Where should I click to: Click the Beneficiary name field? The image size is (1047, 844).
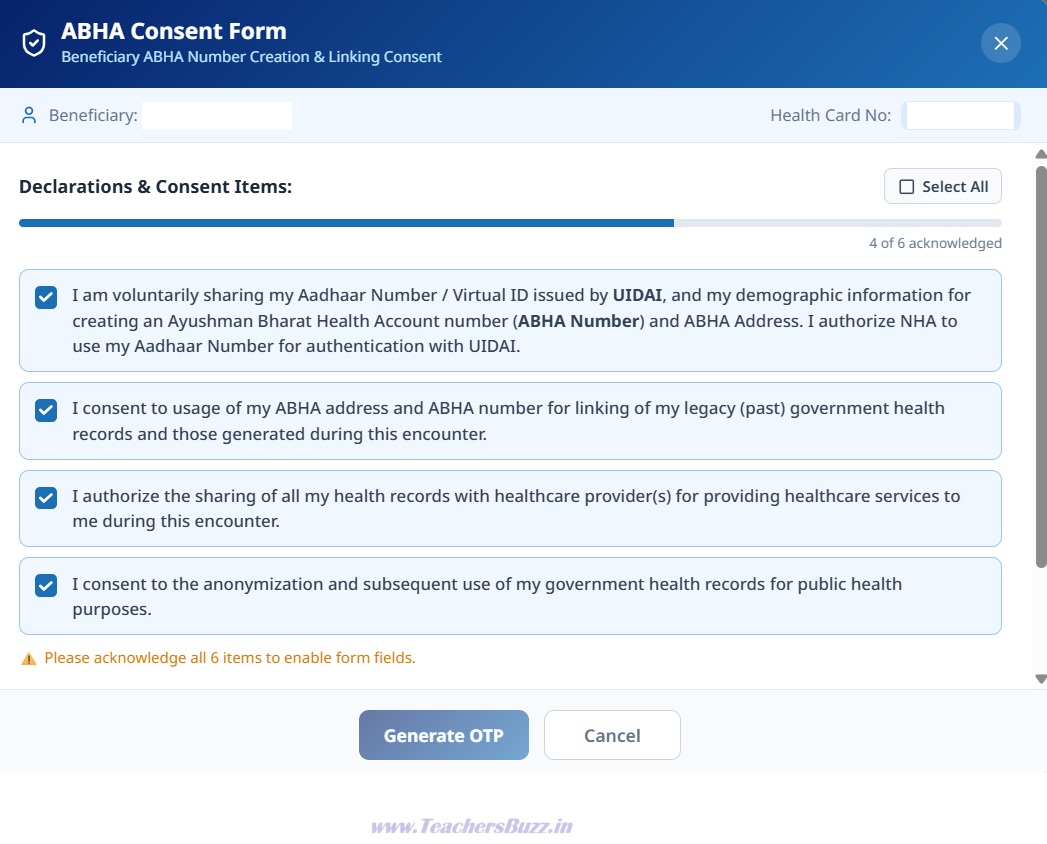click(x=217, y=116)
